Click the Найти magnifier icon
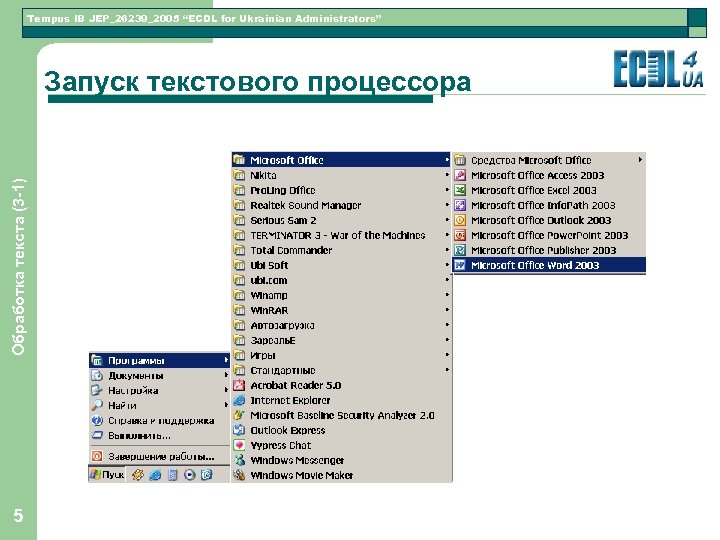The width and height of the screenshot is (720, 540). (97, 405)
